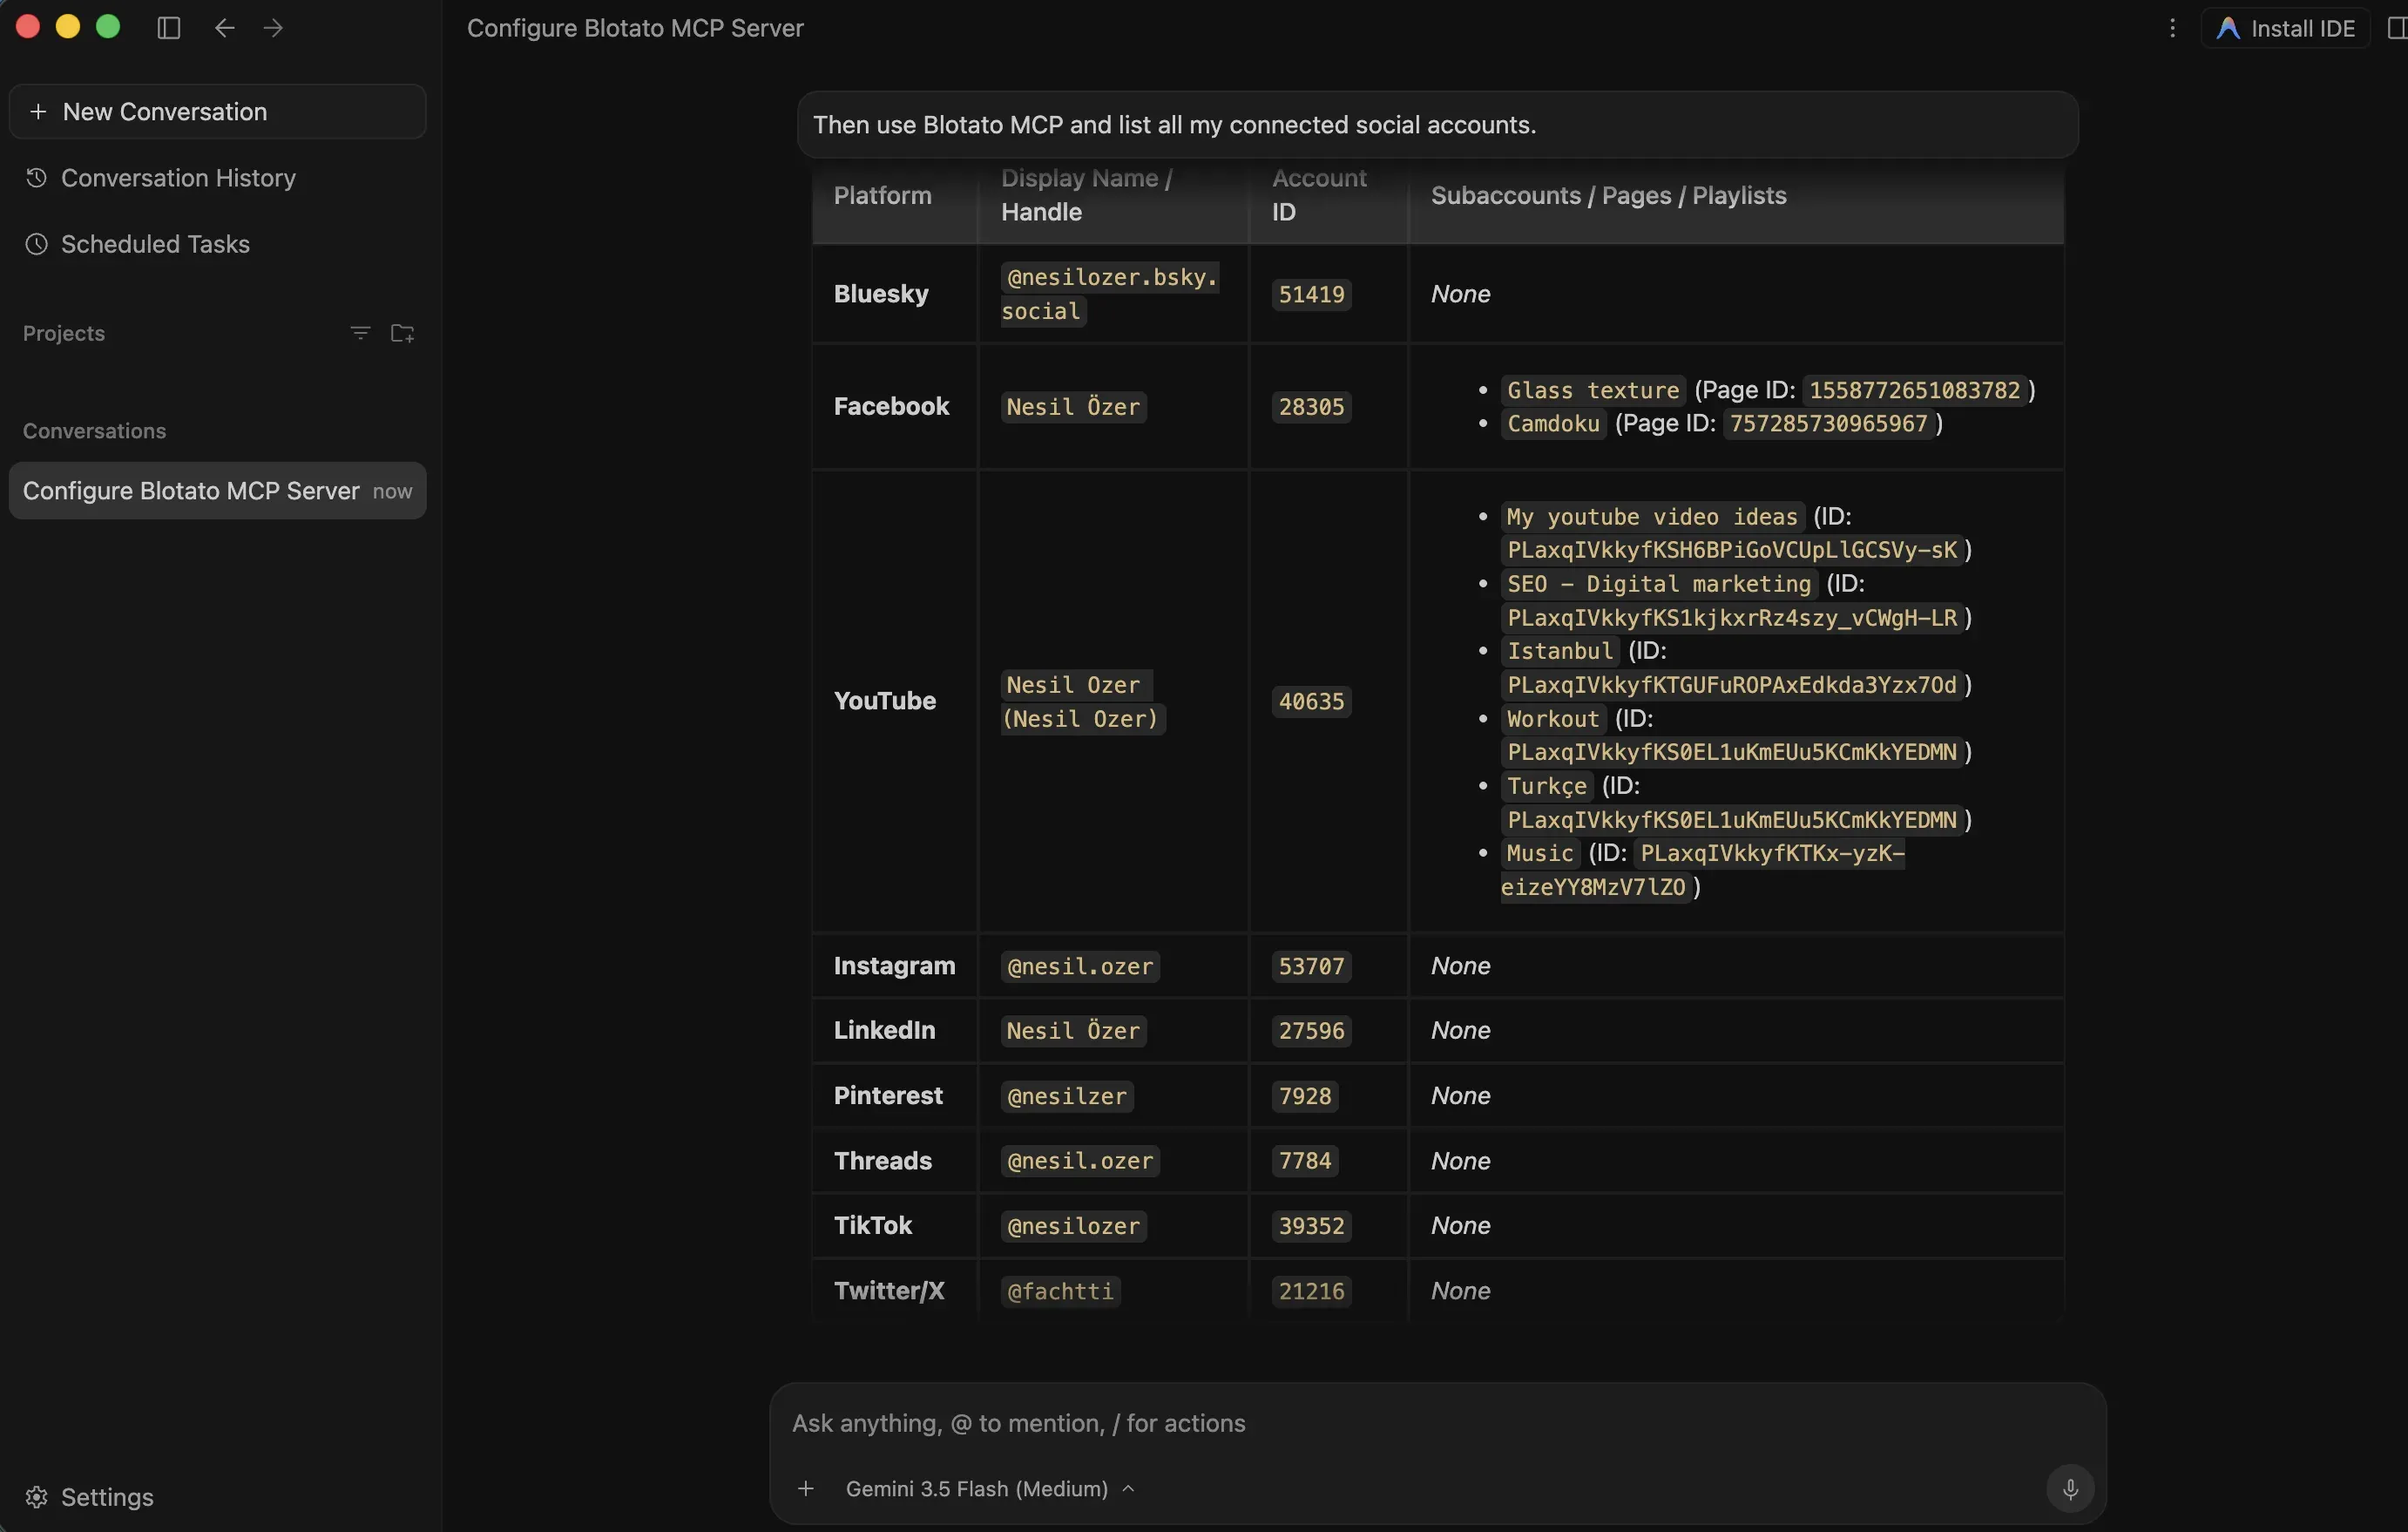Toggle the sidebar panel icon
The image size is (2408, 1532).
[169, 28]
